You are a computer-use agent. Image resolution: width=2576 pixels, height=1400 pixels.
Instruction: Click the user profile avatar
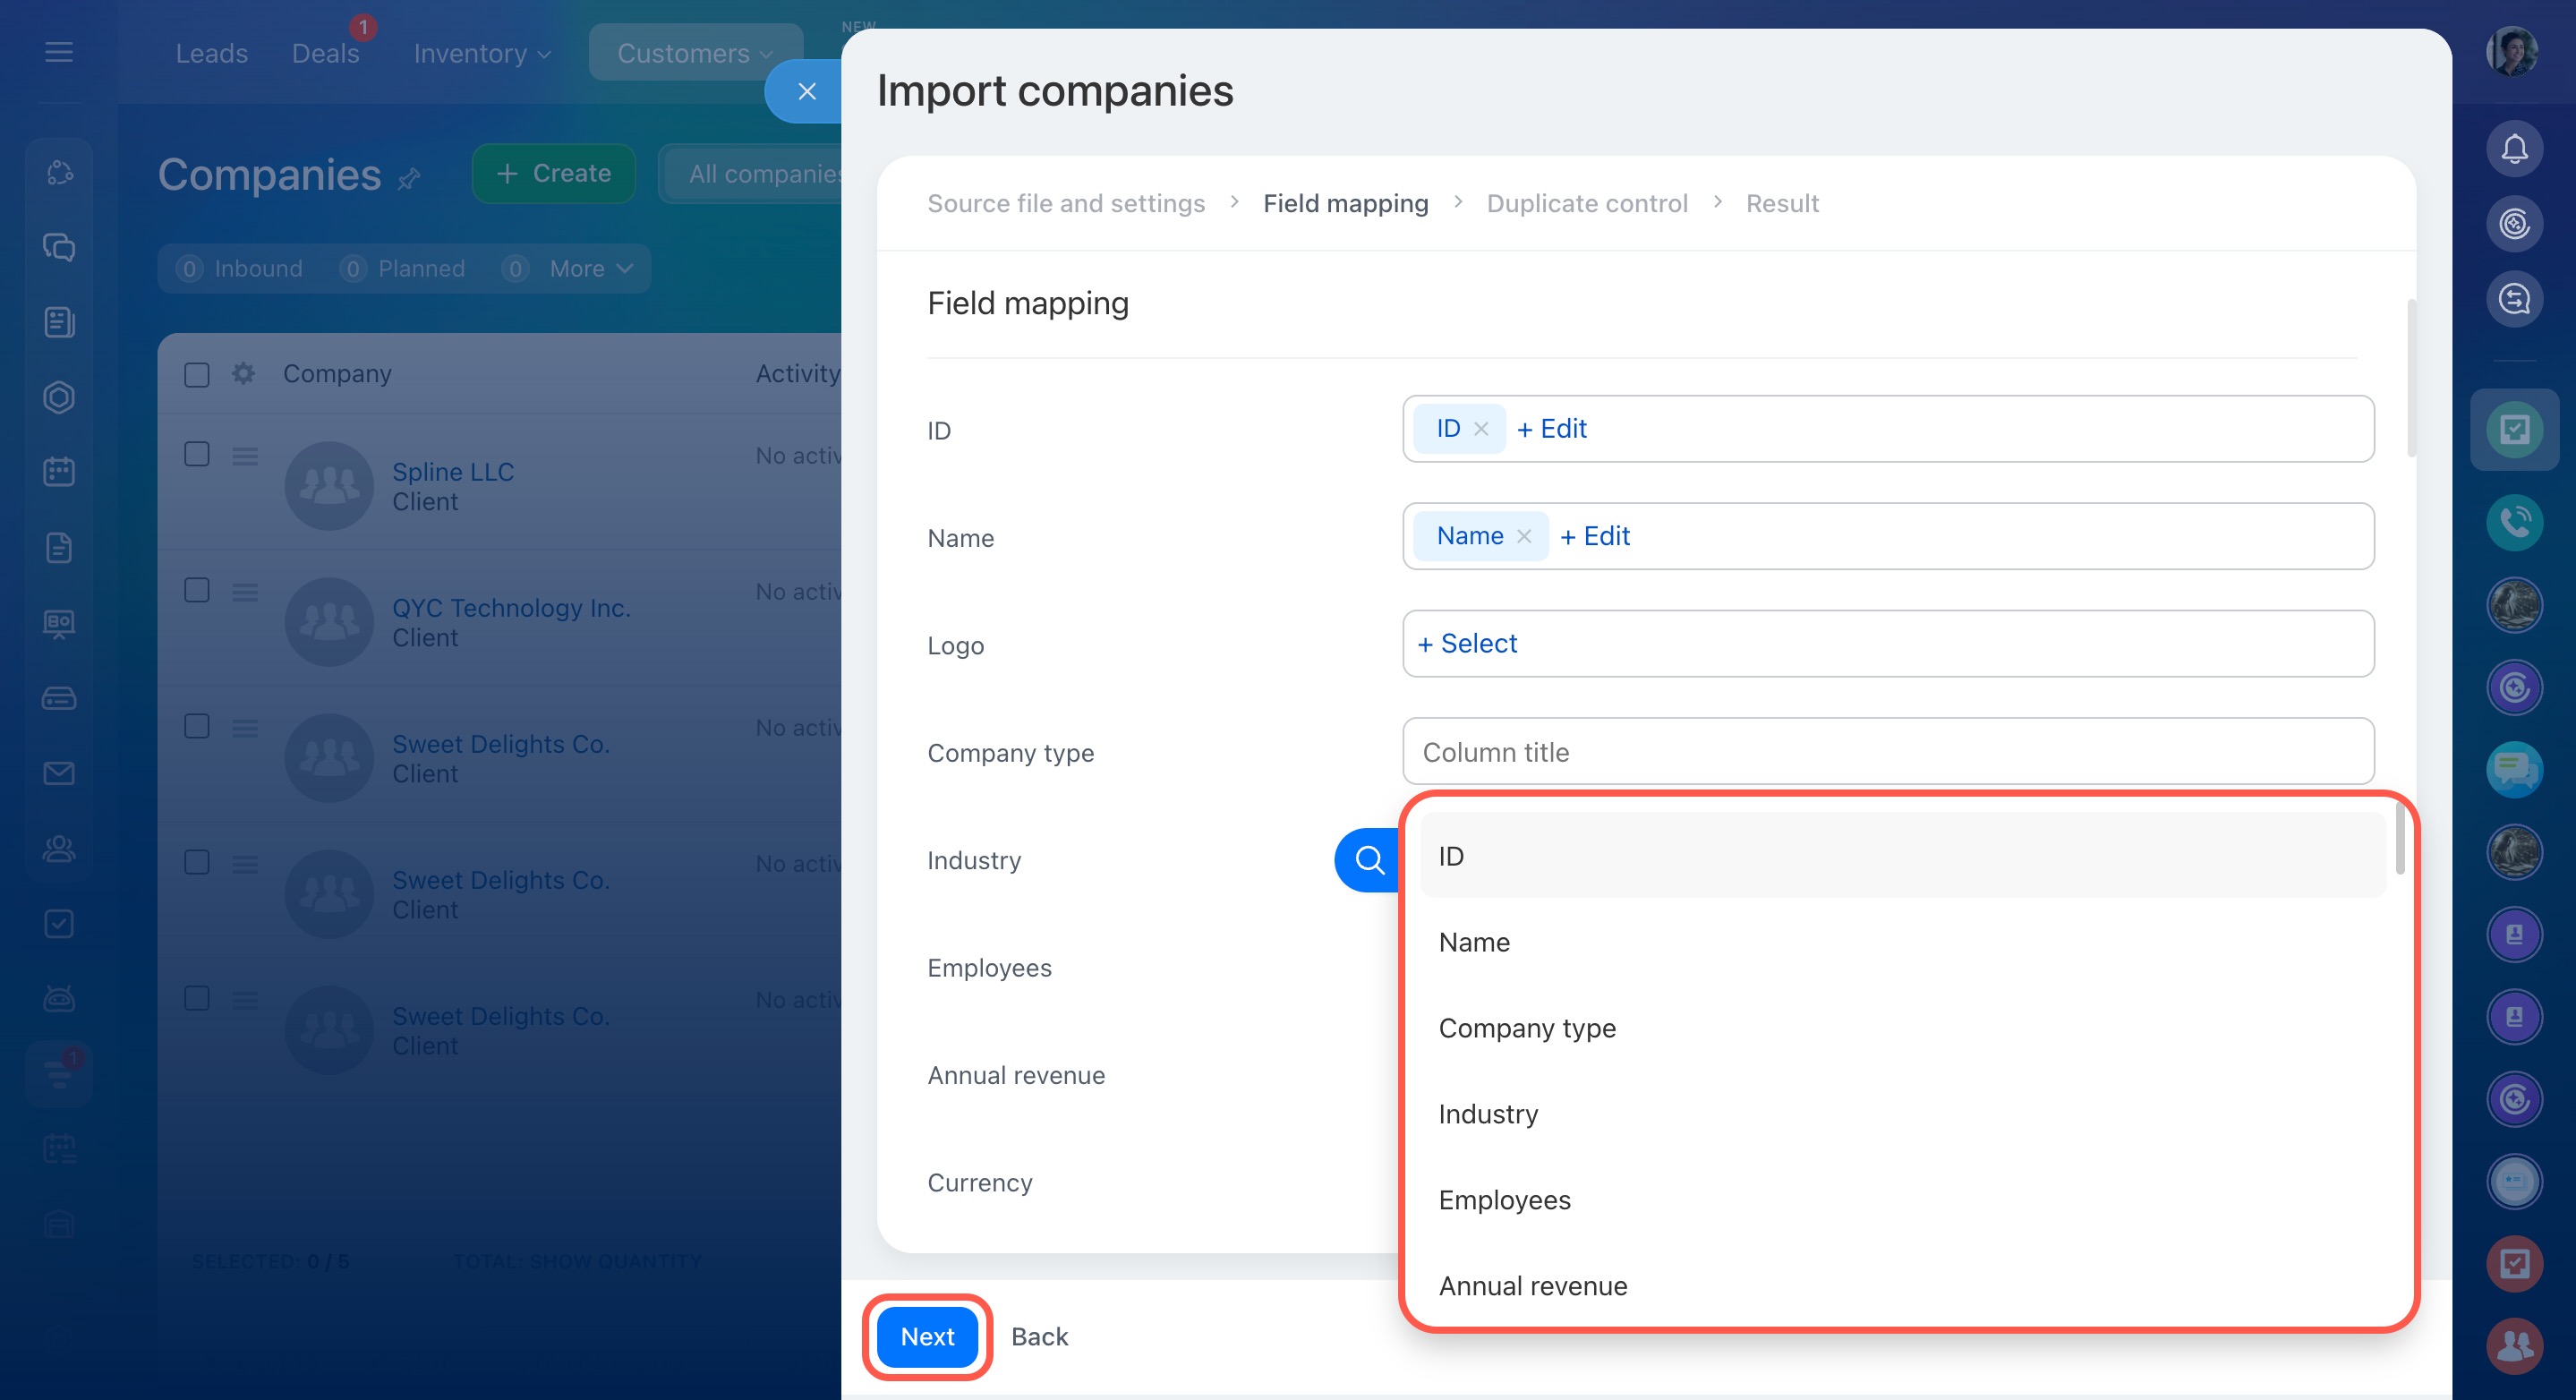(x=2512, y=52)
